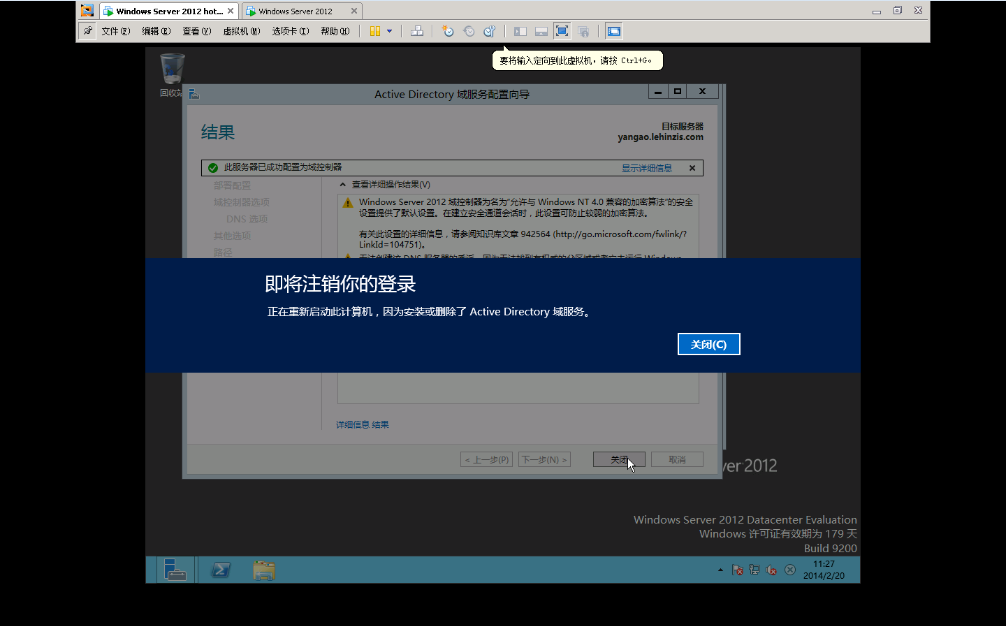Click the yellow pause/suspend VM icon
Image resolution: width=1006 pixels, height=626 pixels.
click(x=375, y=31)
